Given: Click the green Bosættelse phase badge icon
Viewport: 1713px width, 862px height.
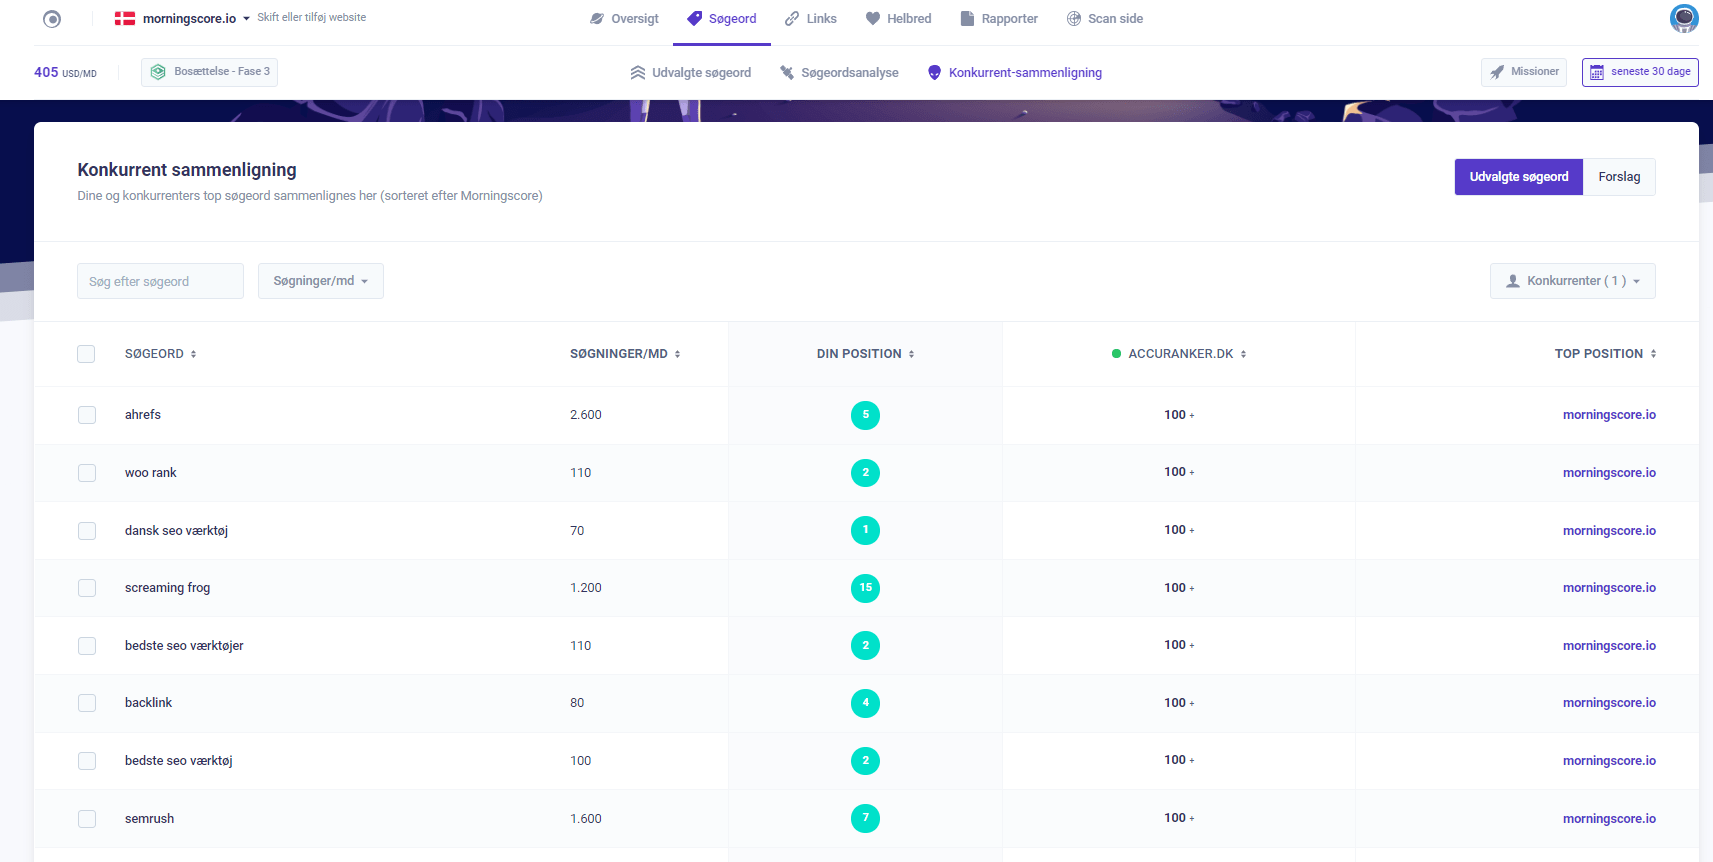Looking at the screenshot, I should [x=158, y=72].
